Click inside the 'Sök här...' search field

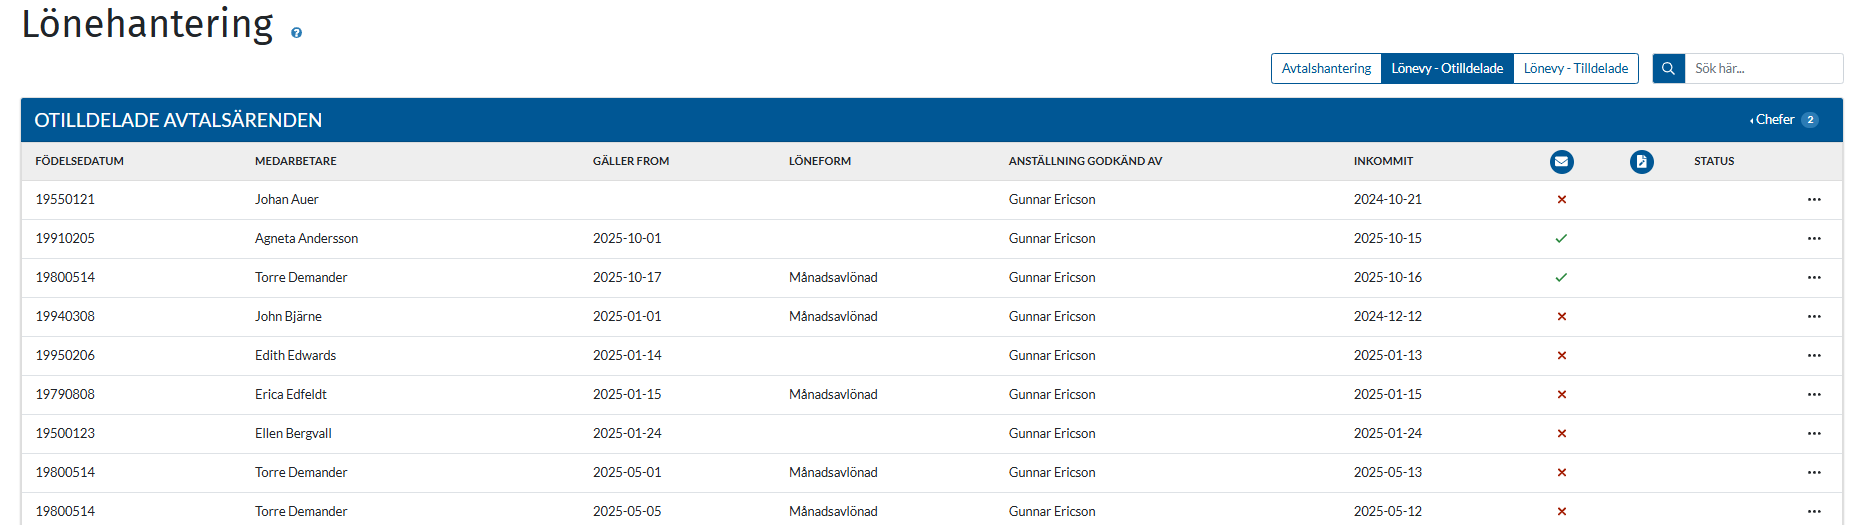click(1762, 69)
